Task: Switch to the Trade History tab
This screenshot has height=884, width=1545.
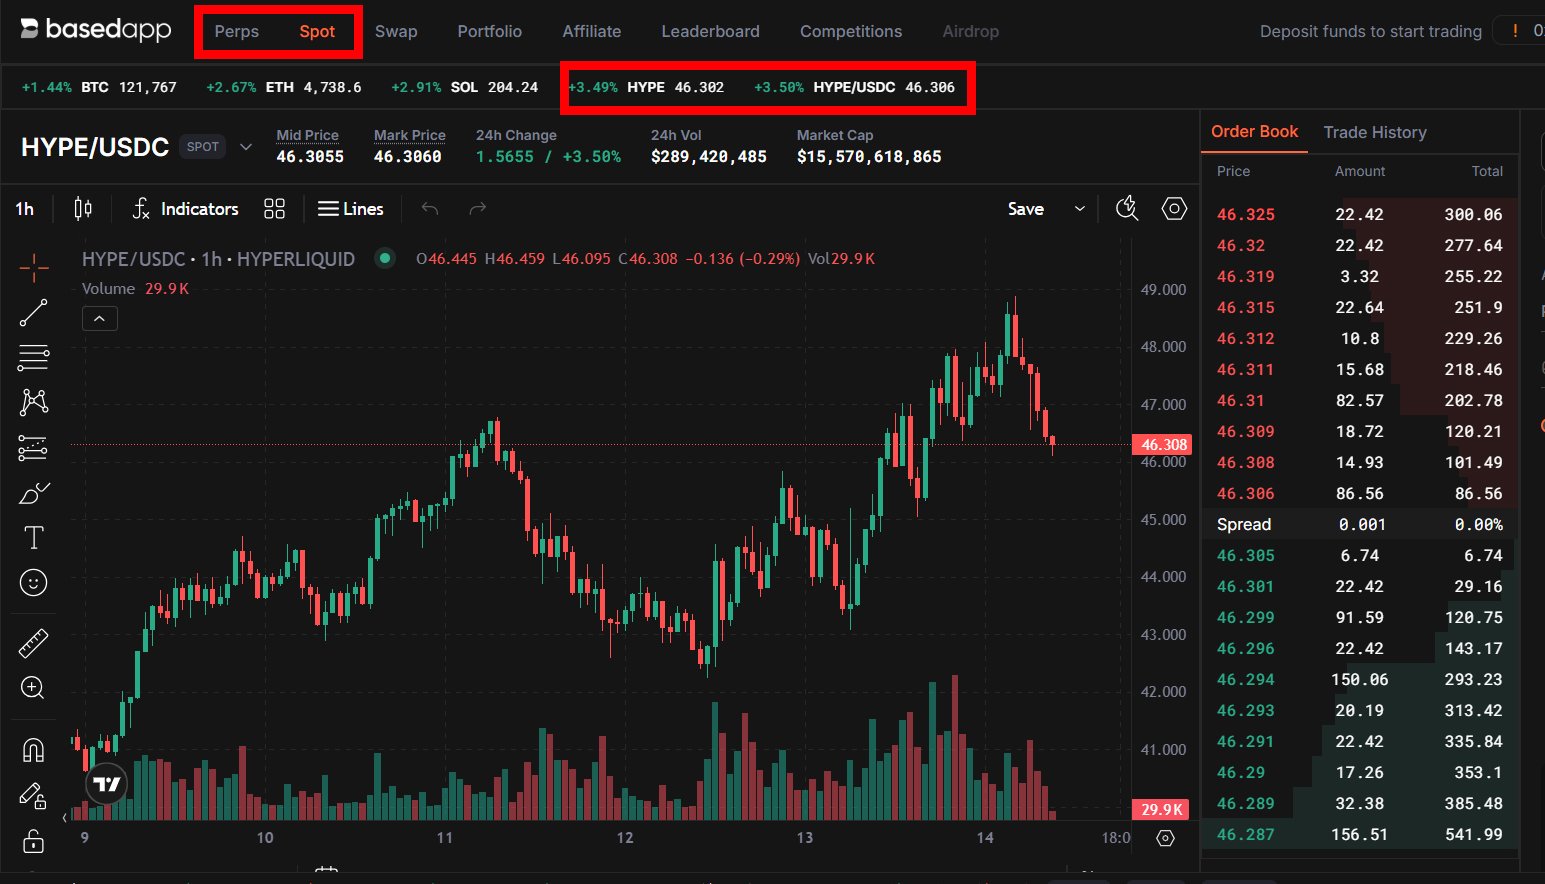Action: (x=1374, y=132)
